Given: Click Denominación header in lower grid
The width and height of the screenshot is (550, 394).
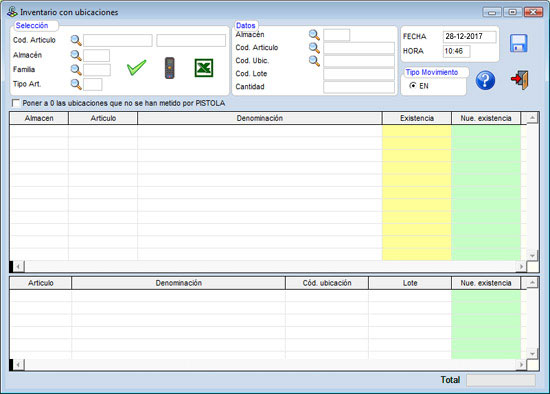Looking at the screenshot, I should coord(179,283).
